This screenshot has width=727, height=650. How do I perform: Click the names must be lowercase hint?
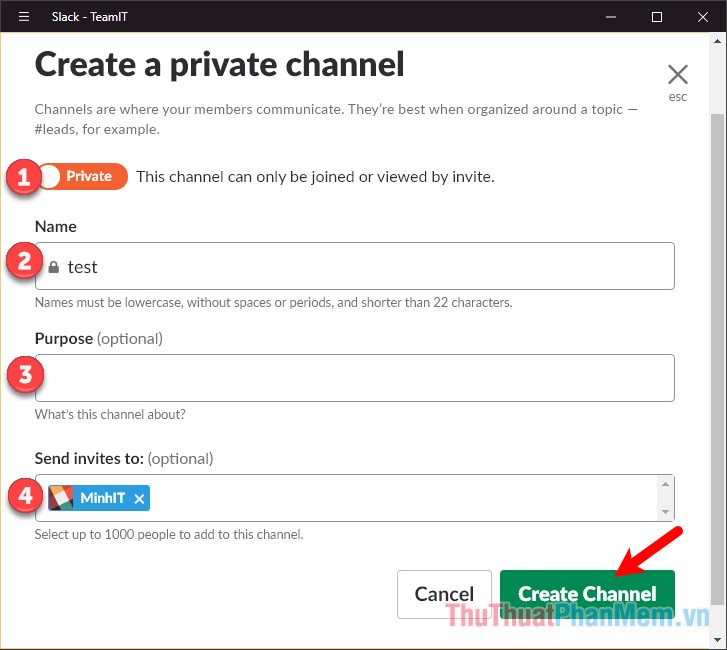click(274, 302)
